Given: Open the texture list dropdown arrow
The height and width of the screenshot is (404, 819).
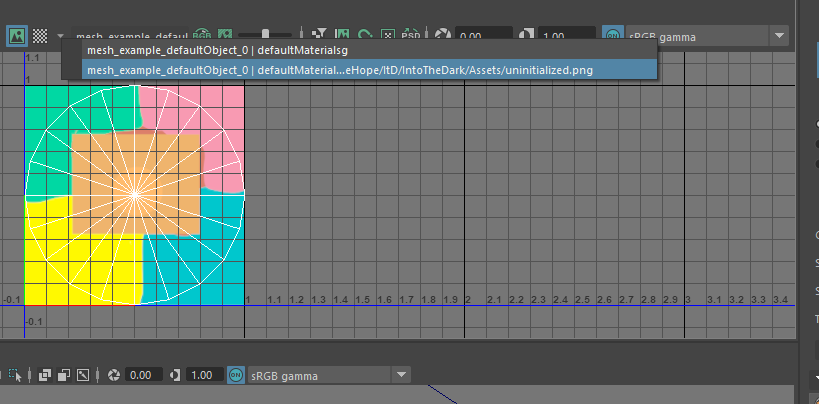Looking at the screenshot, I should (60, 36).
